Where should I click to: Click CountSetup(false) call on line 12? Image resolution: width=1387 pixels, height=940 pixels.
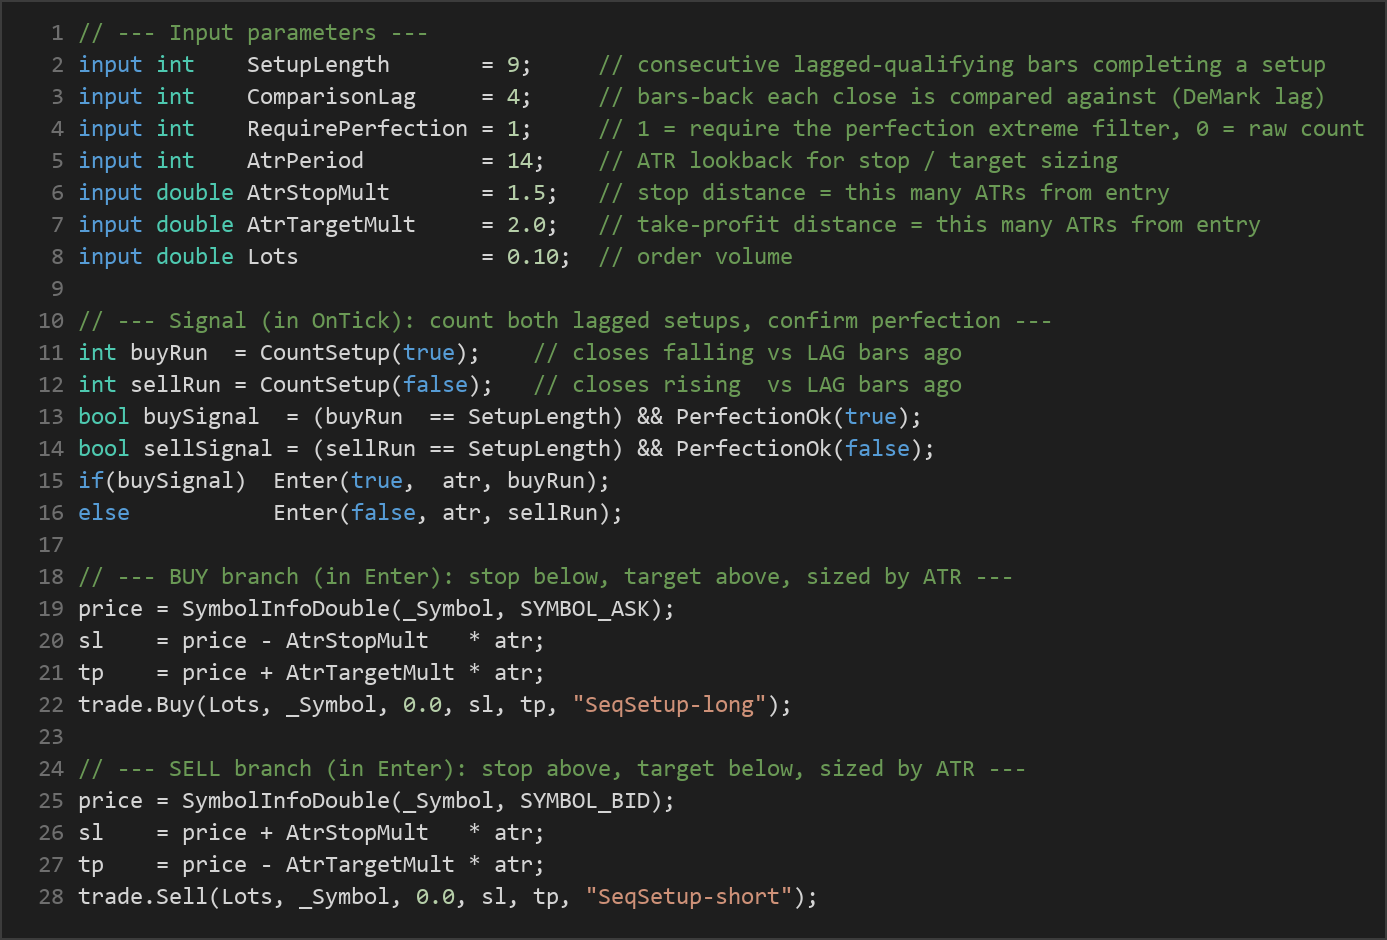[370, 385]
